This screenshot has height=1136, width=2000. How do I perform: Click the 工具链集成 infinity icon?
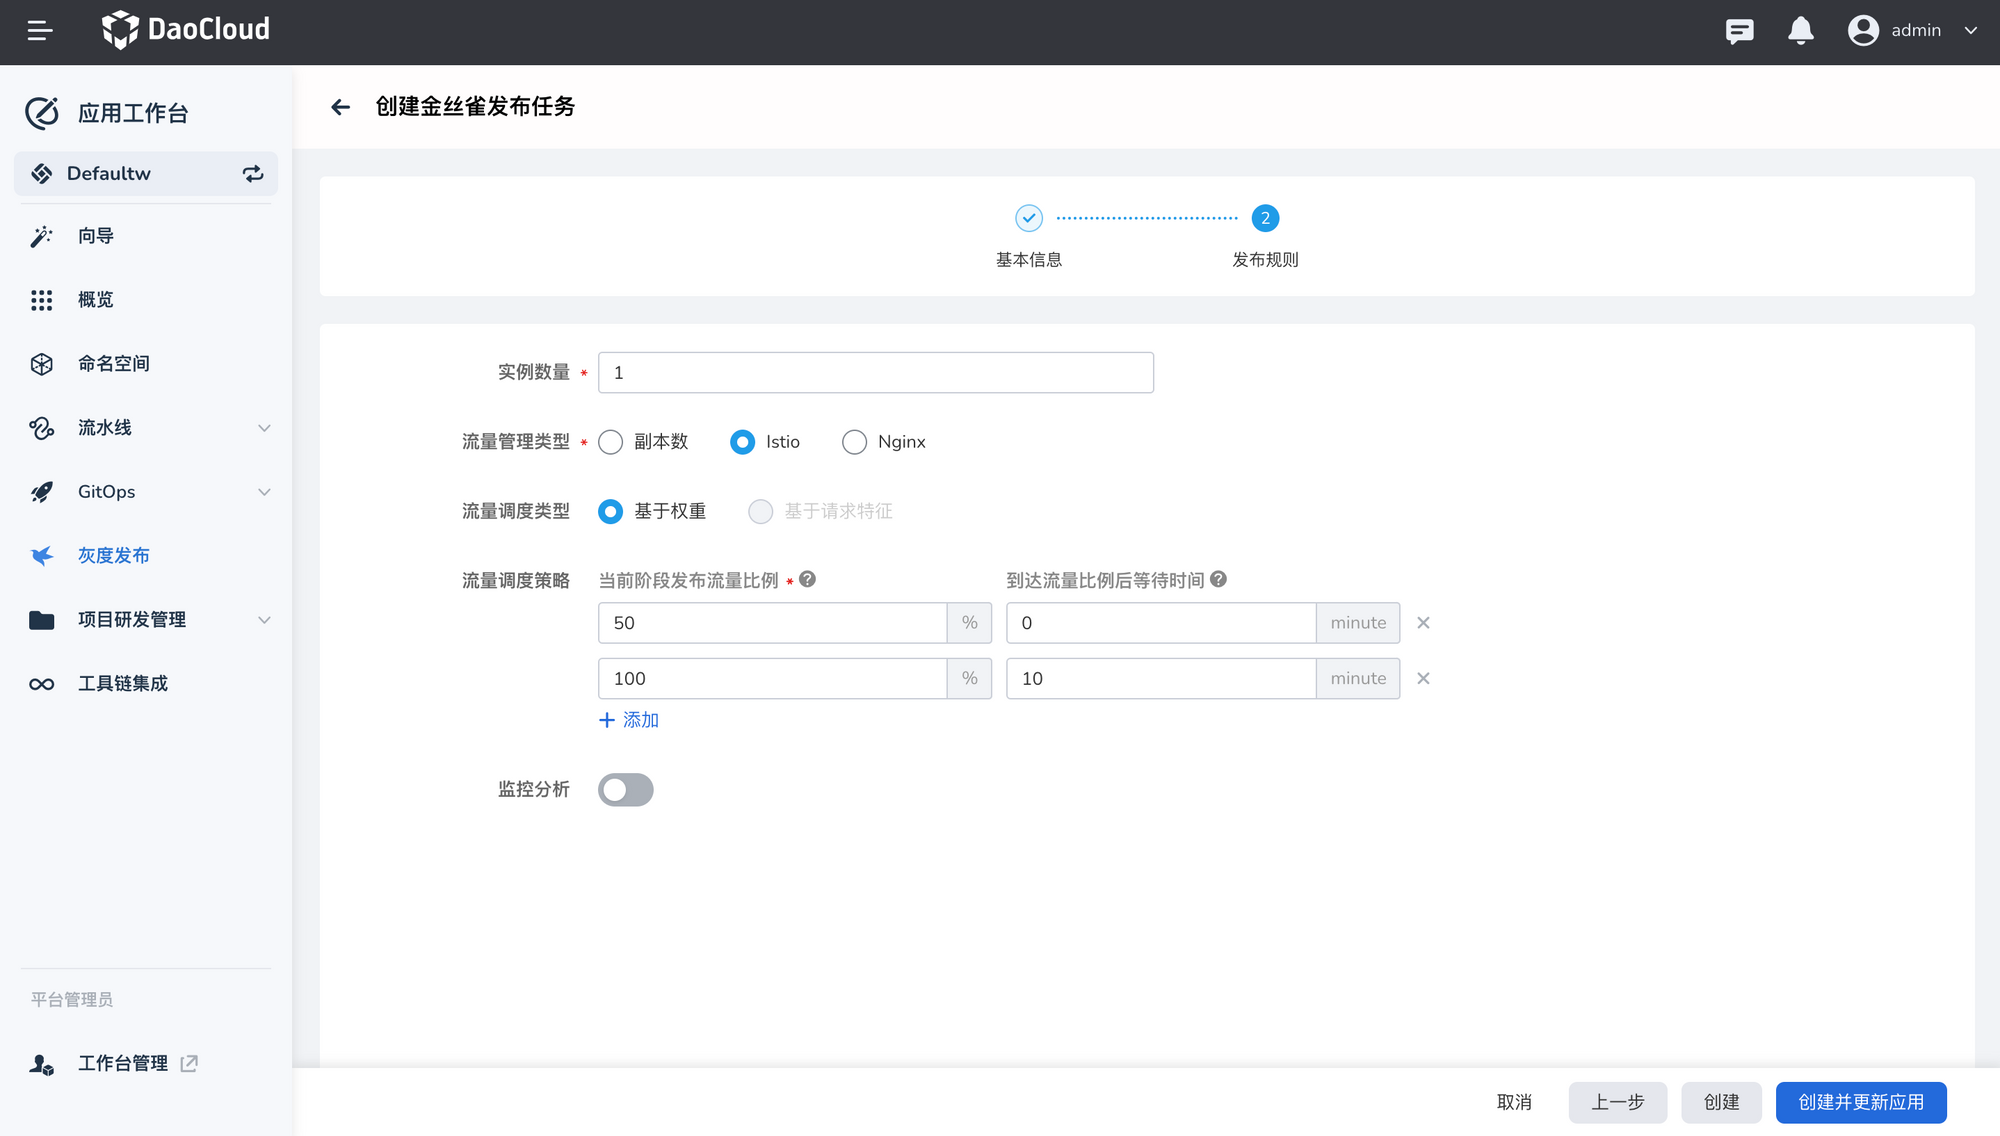click(42, 684)
